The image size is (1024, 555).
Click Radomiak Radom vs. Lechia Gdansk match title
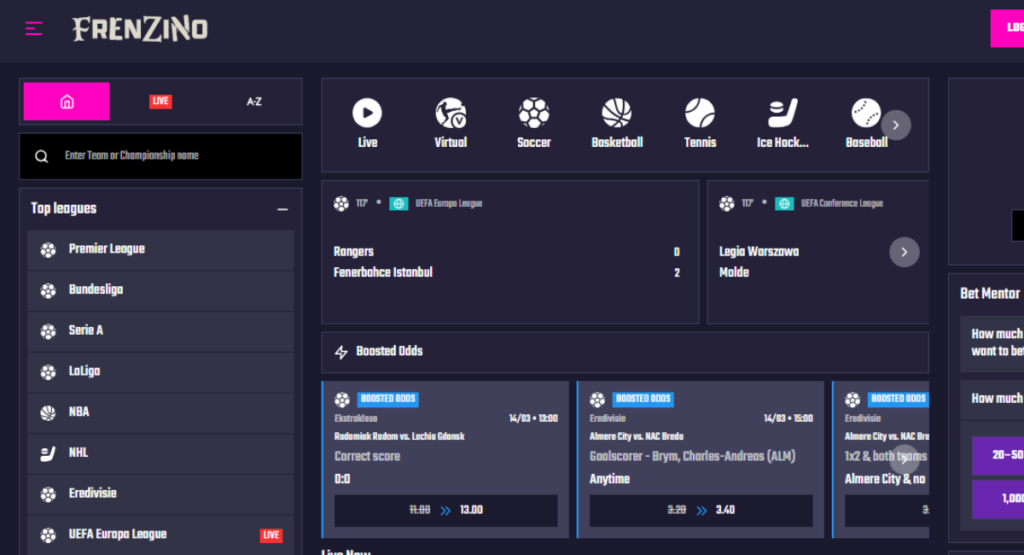coord(399,436)
